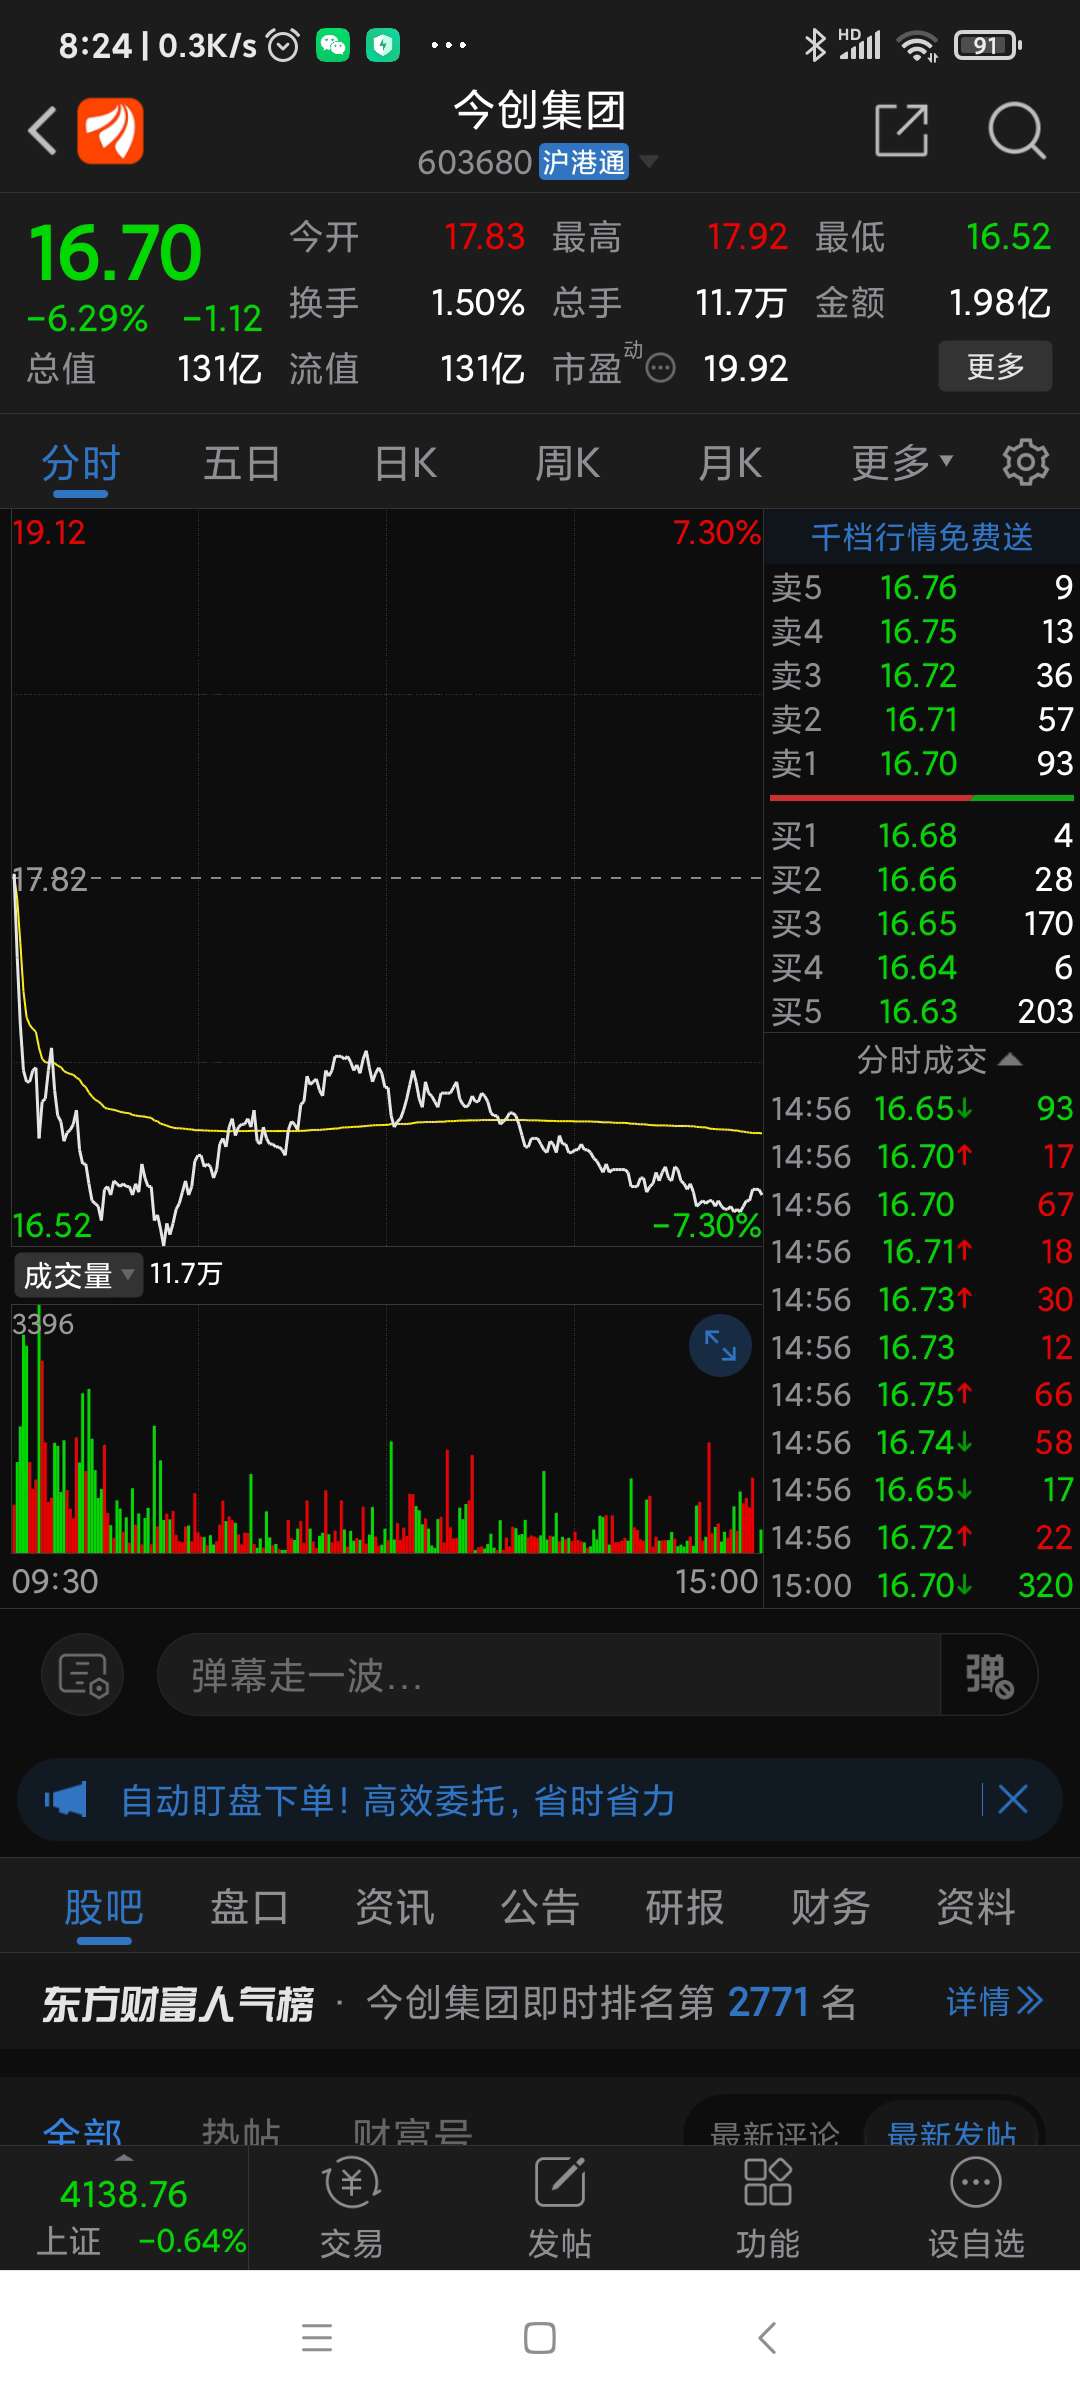Tap the back arrow icon
The width and height of the screenshot is (1080, 2400).
[x=42, y=131]
